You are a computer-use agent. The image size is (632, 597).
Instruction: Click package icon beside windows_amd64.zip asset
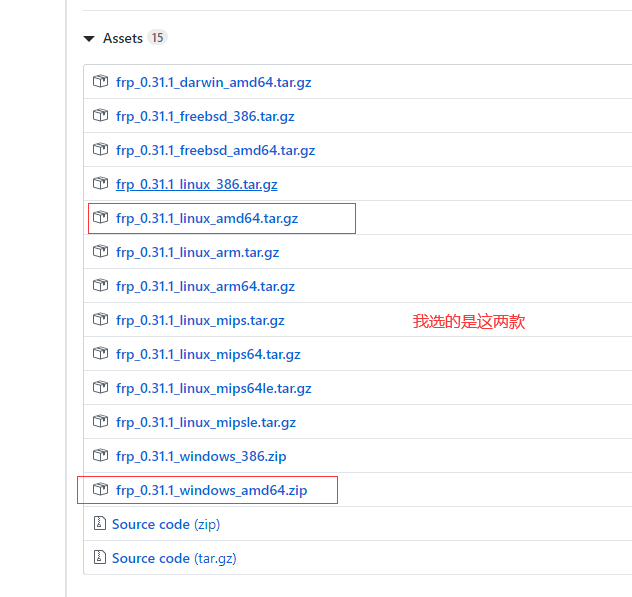[100, 489]
